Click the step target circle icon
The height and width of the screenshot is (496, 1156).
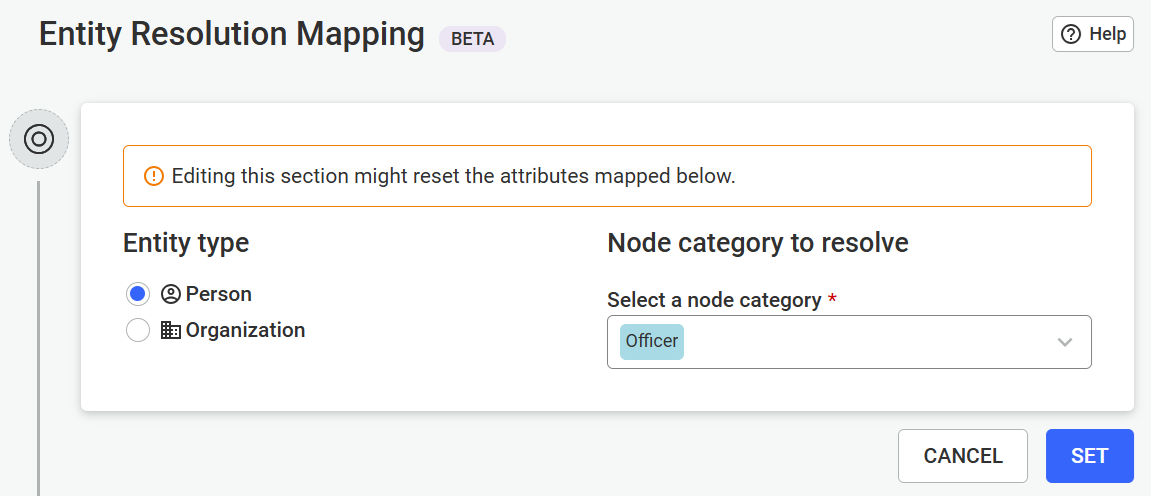[x=39, y=139]
